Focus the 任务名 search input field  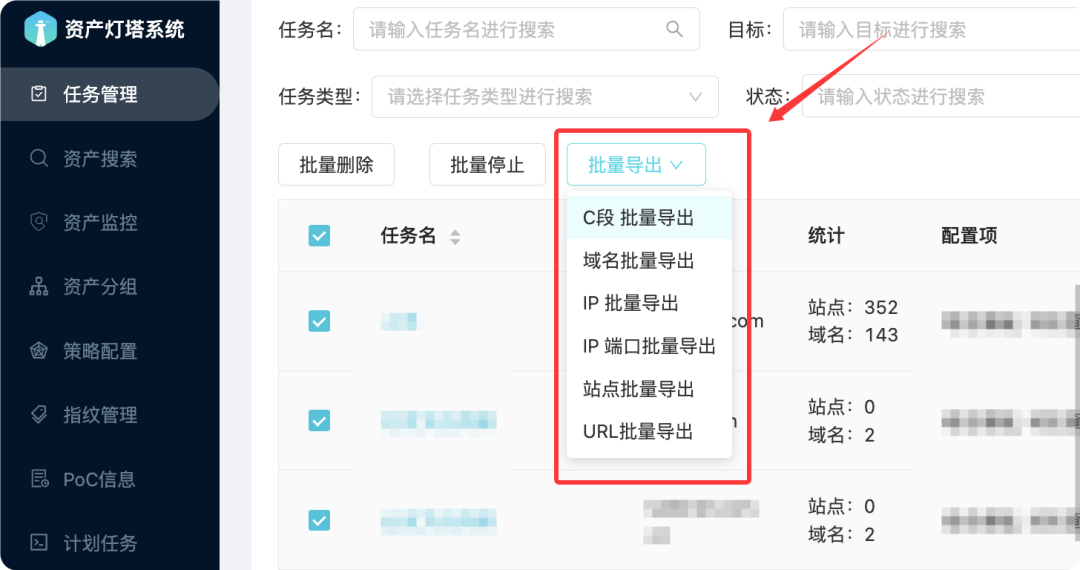click(x=526, y=29)
